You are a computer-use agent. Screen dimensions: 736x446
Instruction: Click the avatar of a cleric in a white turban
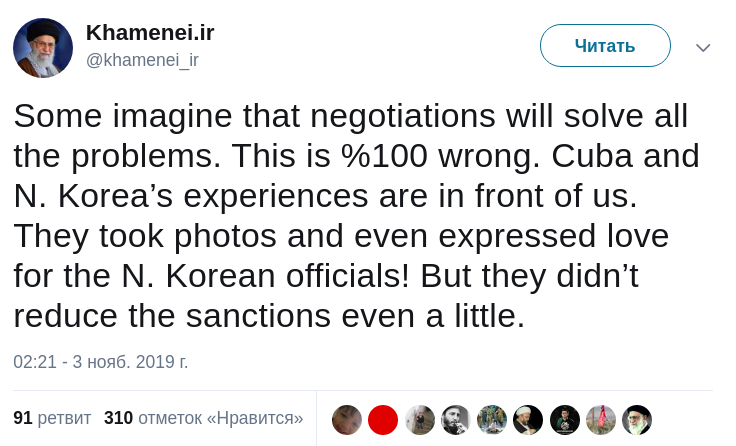(x=528, y=420)
